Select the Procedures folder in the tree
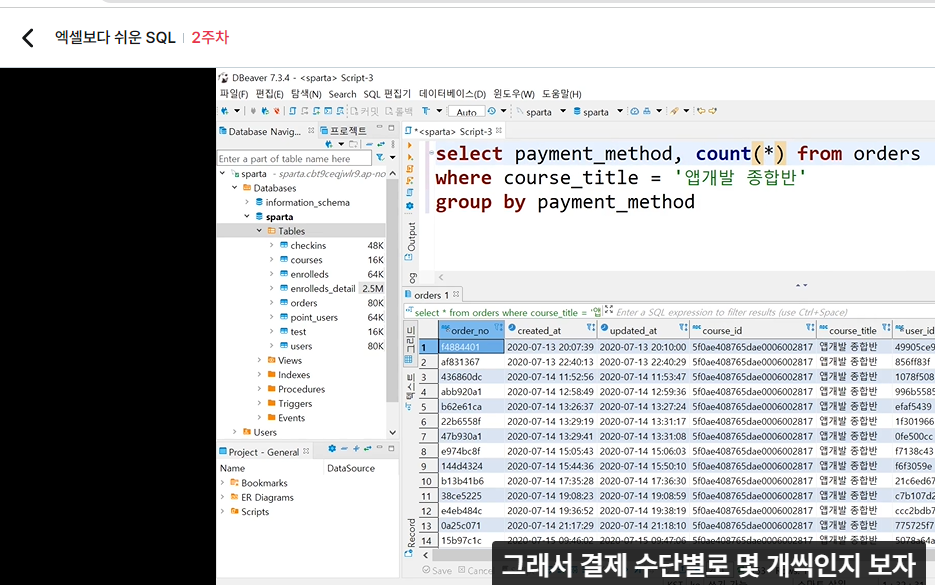The image size is (935, 585). (301, 389)
